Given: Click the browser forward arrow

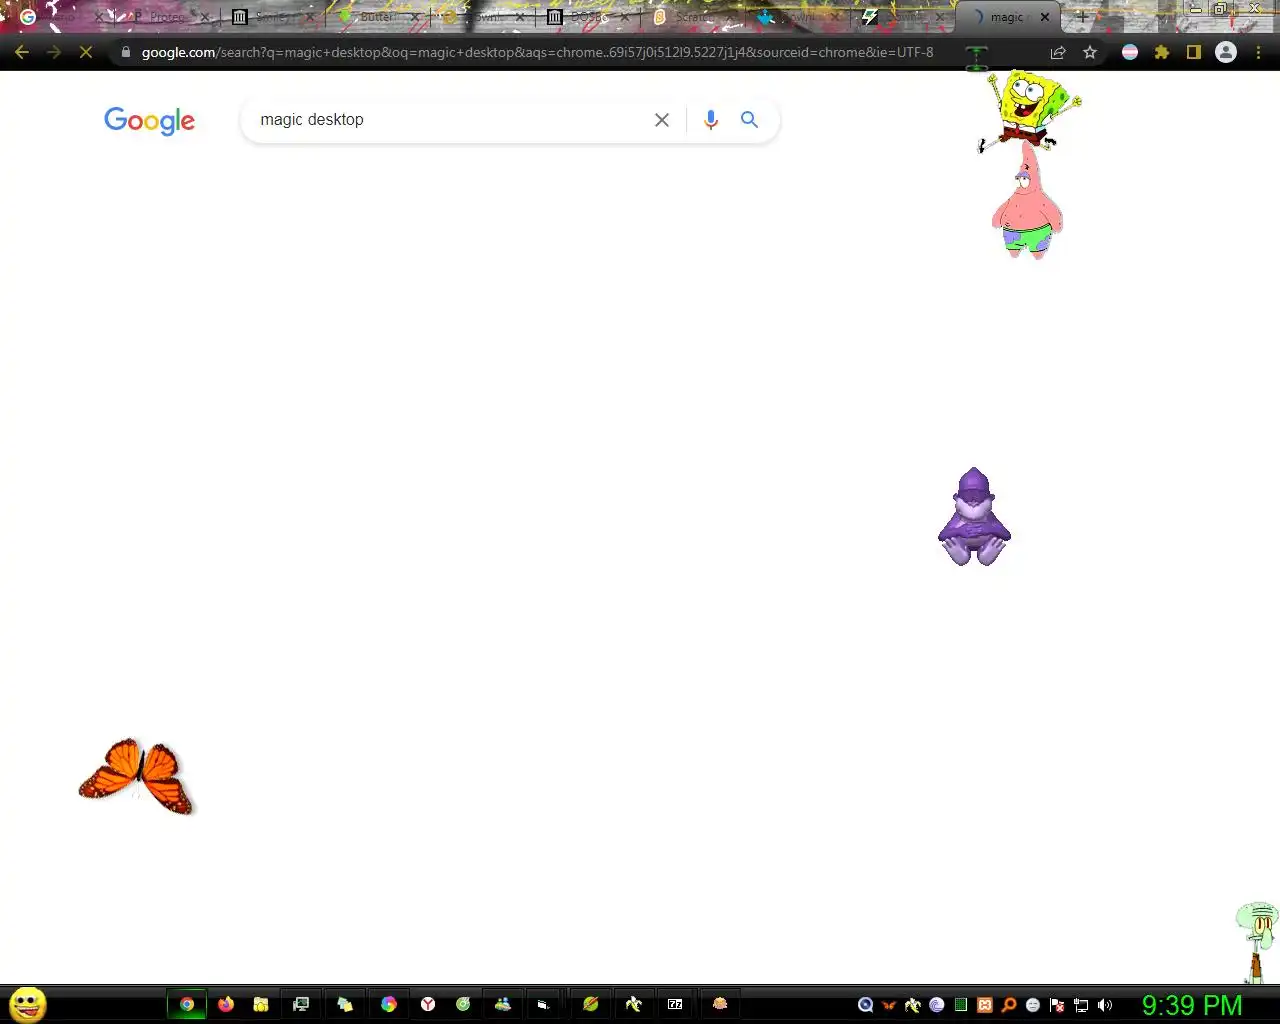Looking at the screenshot, I should coord(54,52).
